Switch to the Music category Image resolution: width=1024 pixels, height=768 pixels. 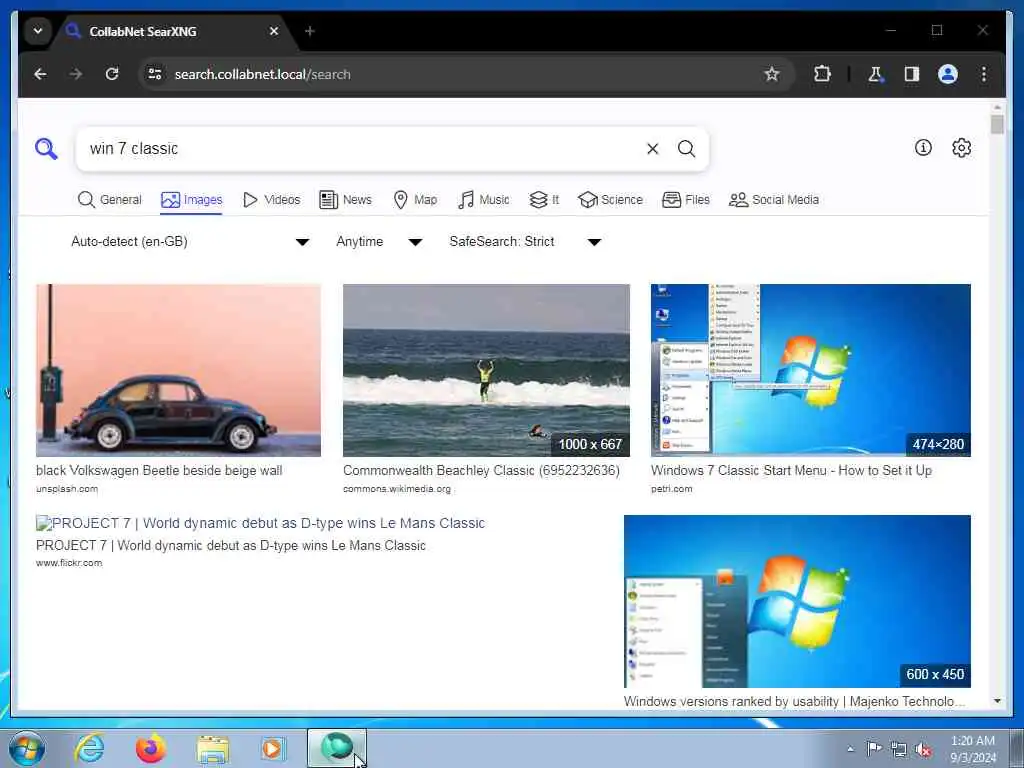click(483, 200)
